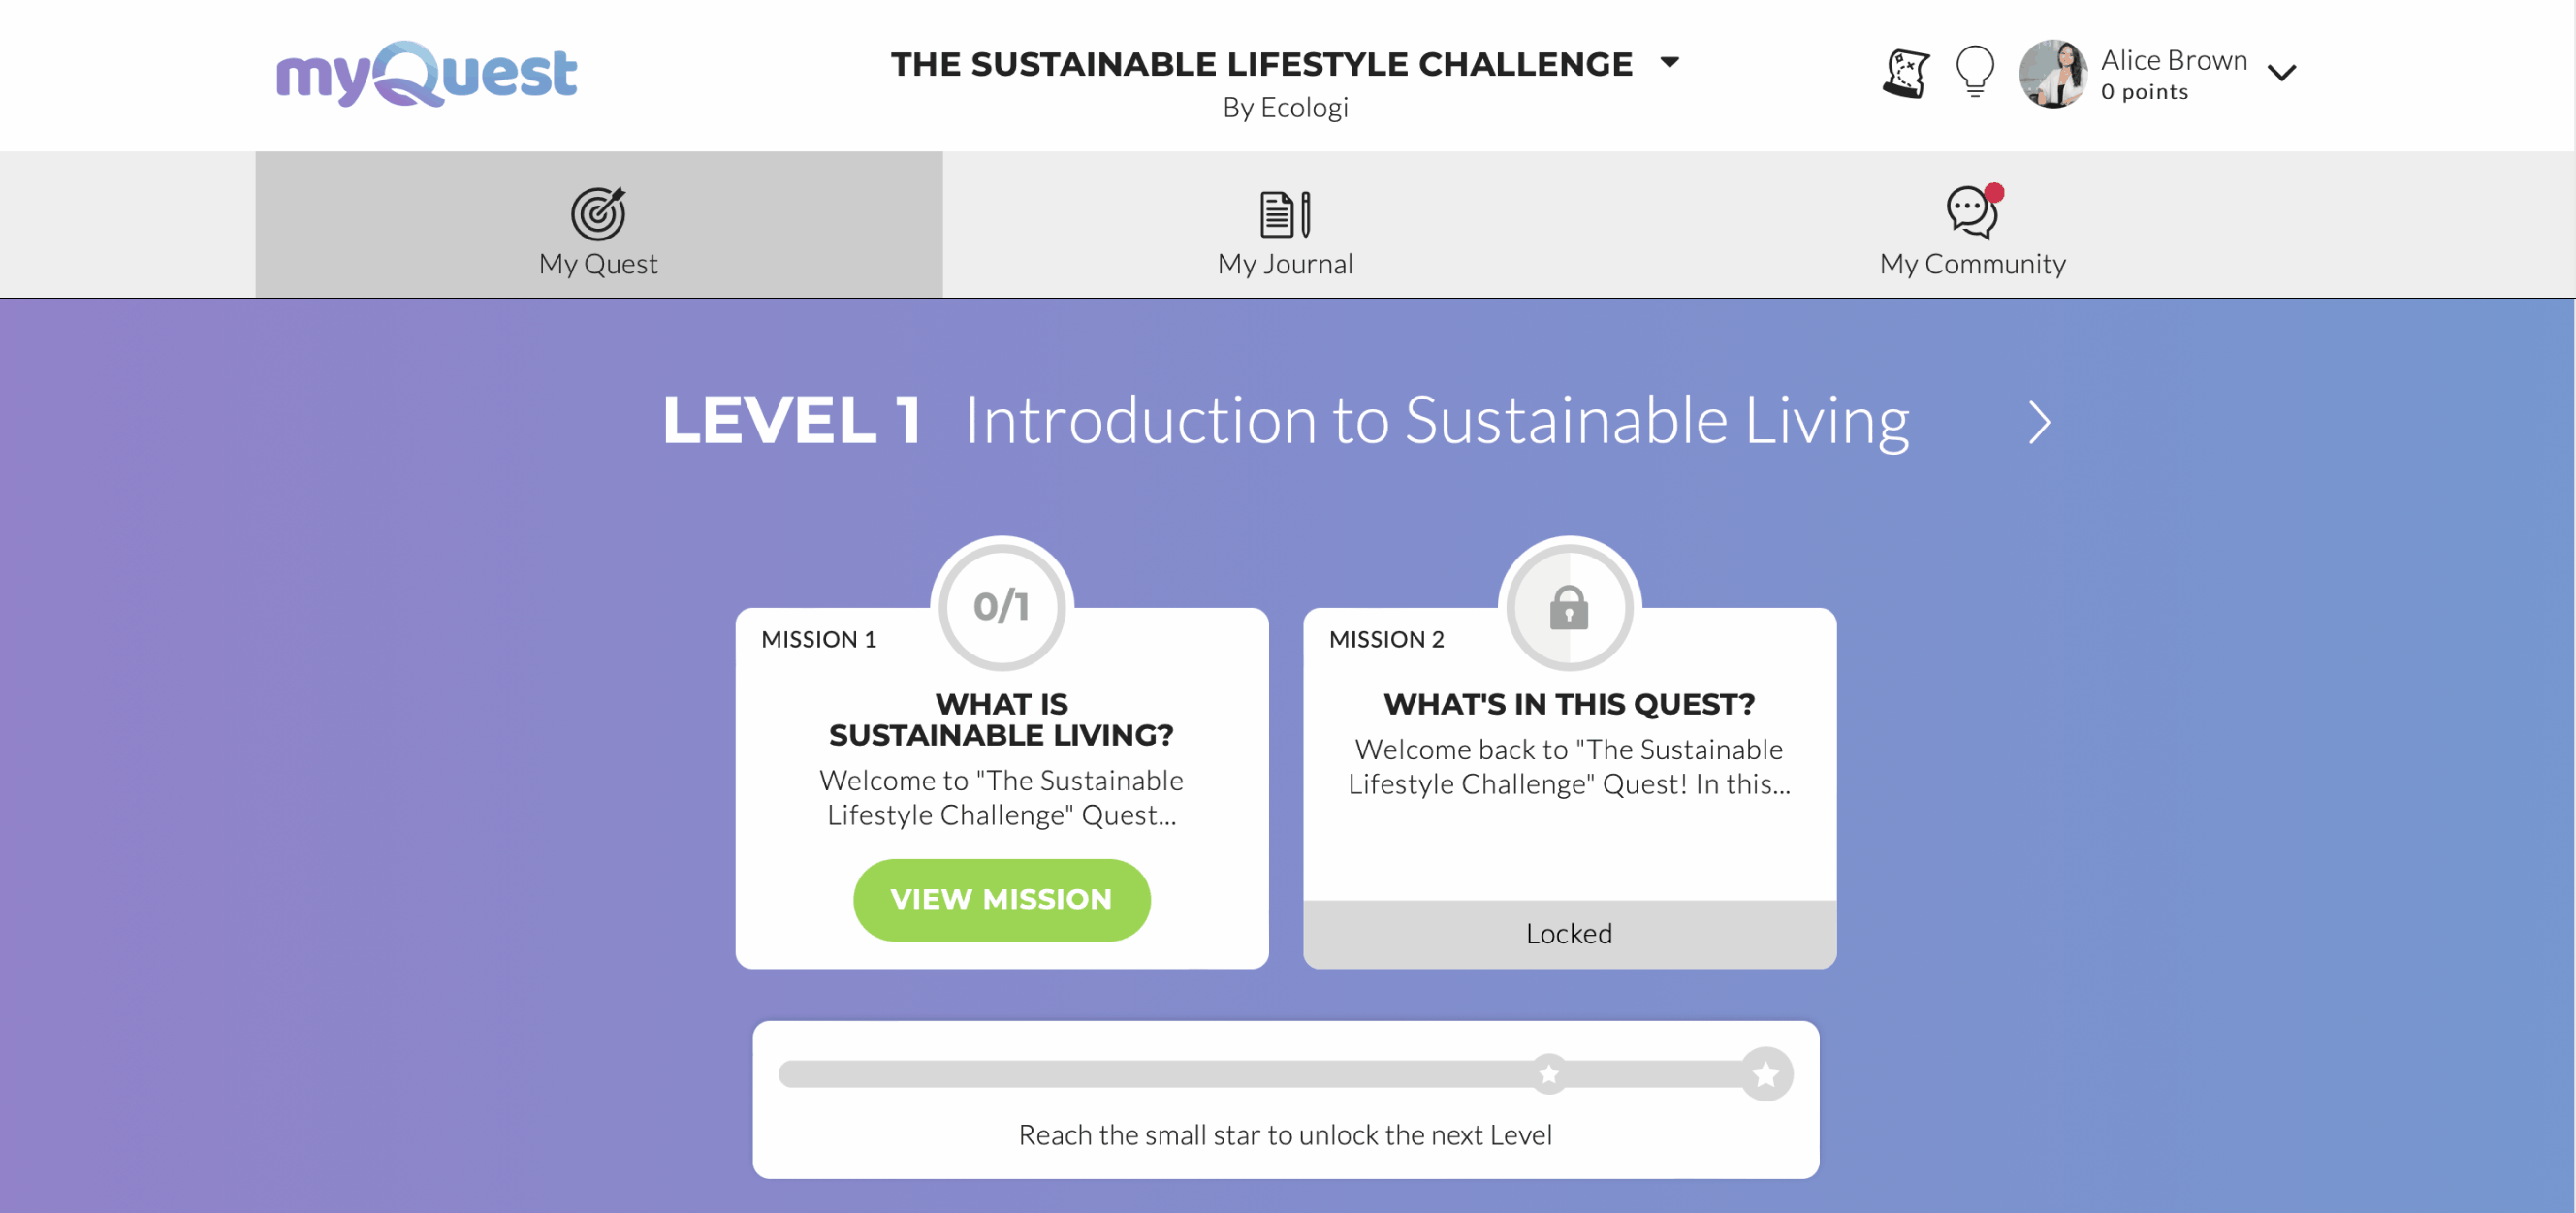Open the treasure map icon
The image size is (2576, 1213).
[x=1906, y=74]
